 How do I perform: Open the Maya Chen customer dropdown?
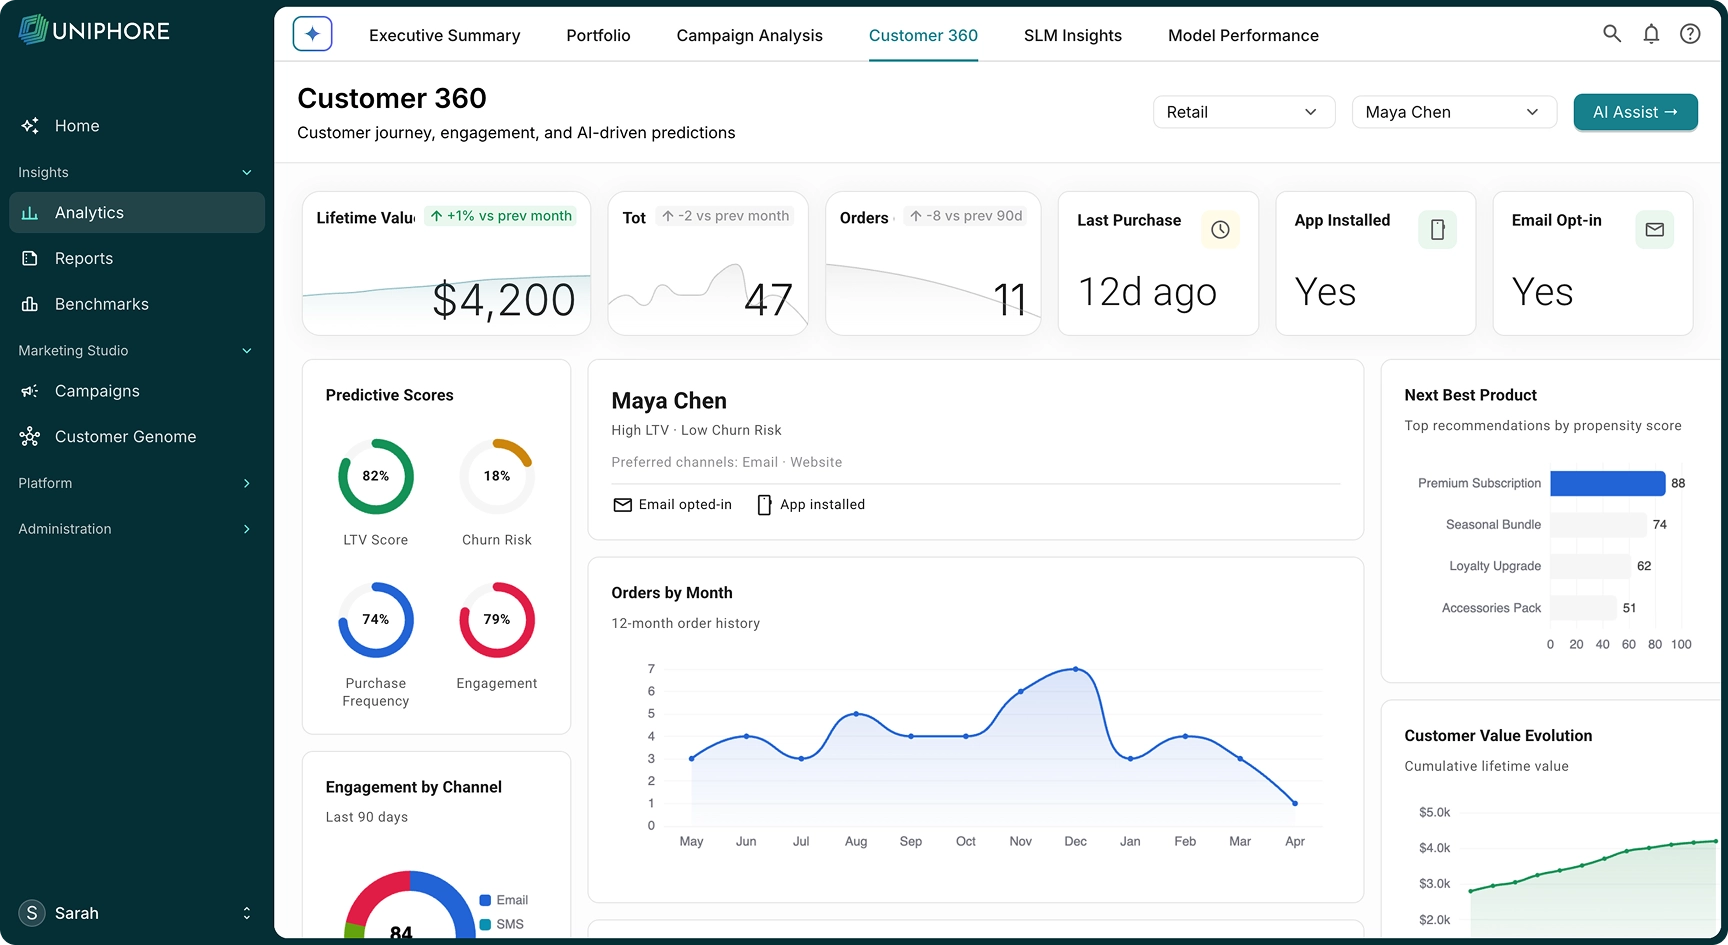[x=1454, y=112]
